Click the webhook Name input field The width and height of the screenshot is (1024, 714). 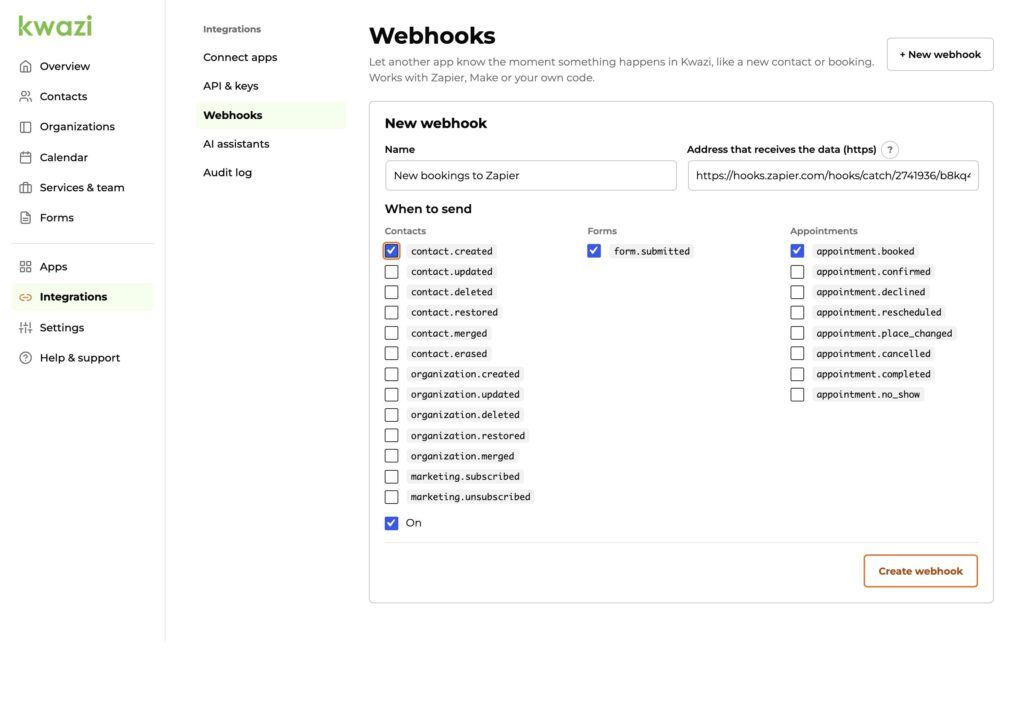click(x=530, y=175)
